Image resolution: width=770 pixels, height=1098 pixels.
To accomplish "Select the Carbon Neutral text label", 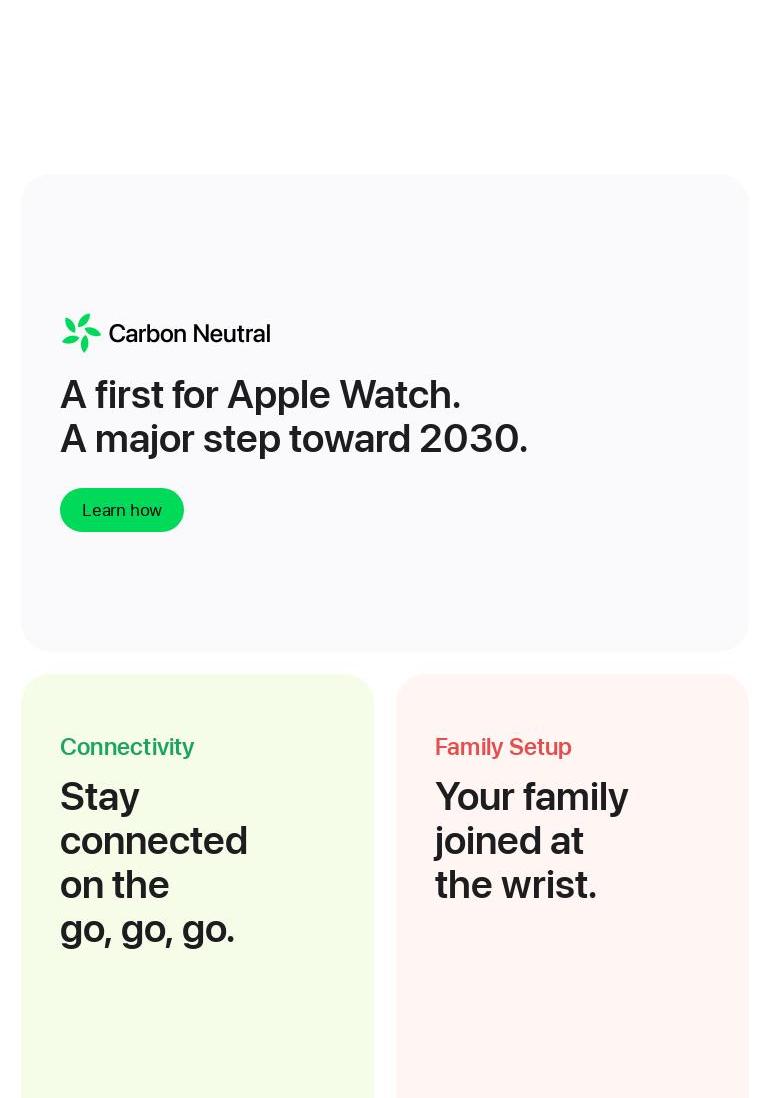I will [x=189, y=333].
